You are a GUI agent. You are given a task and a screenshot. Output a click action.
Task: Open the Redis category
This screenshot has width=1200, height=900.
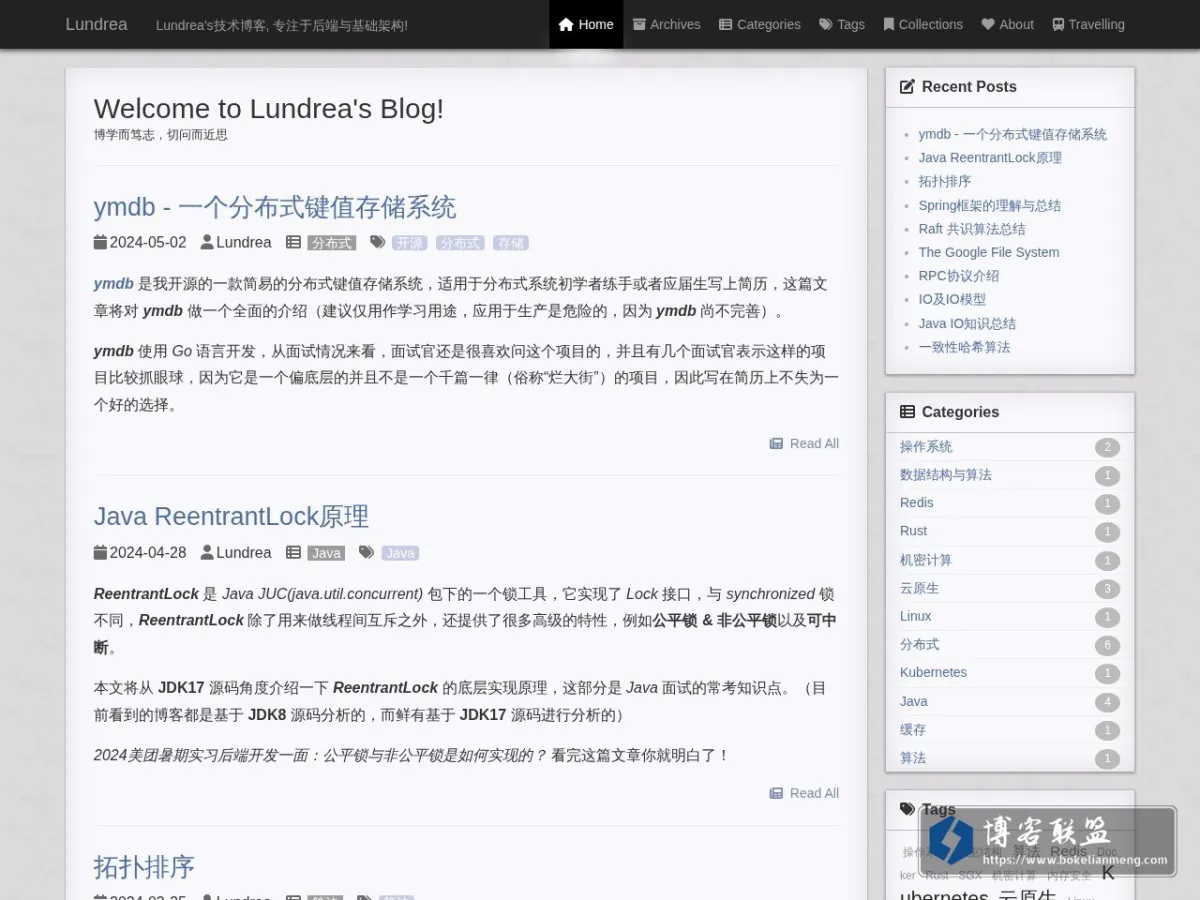coord(917,503)
